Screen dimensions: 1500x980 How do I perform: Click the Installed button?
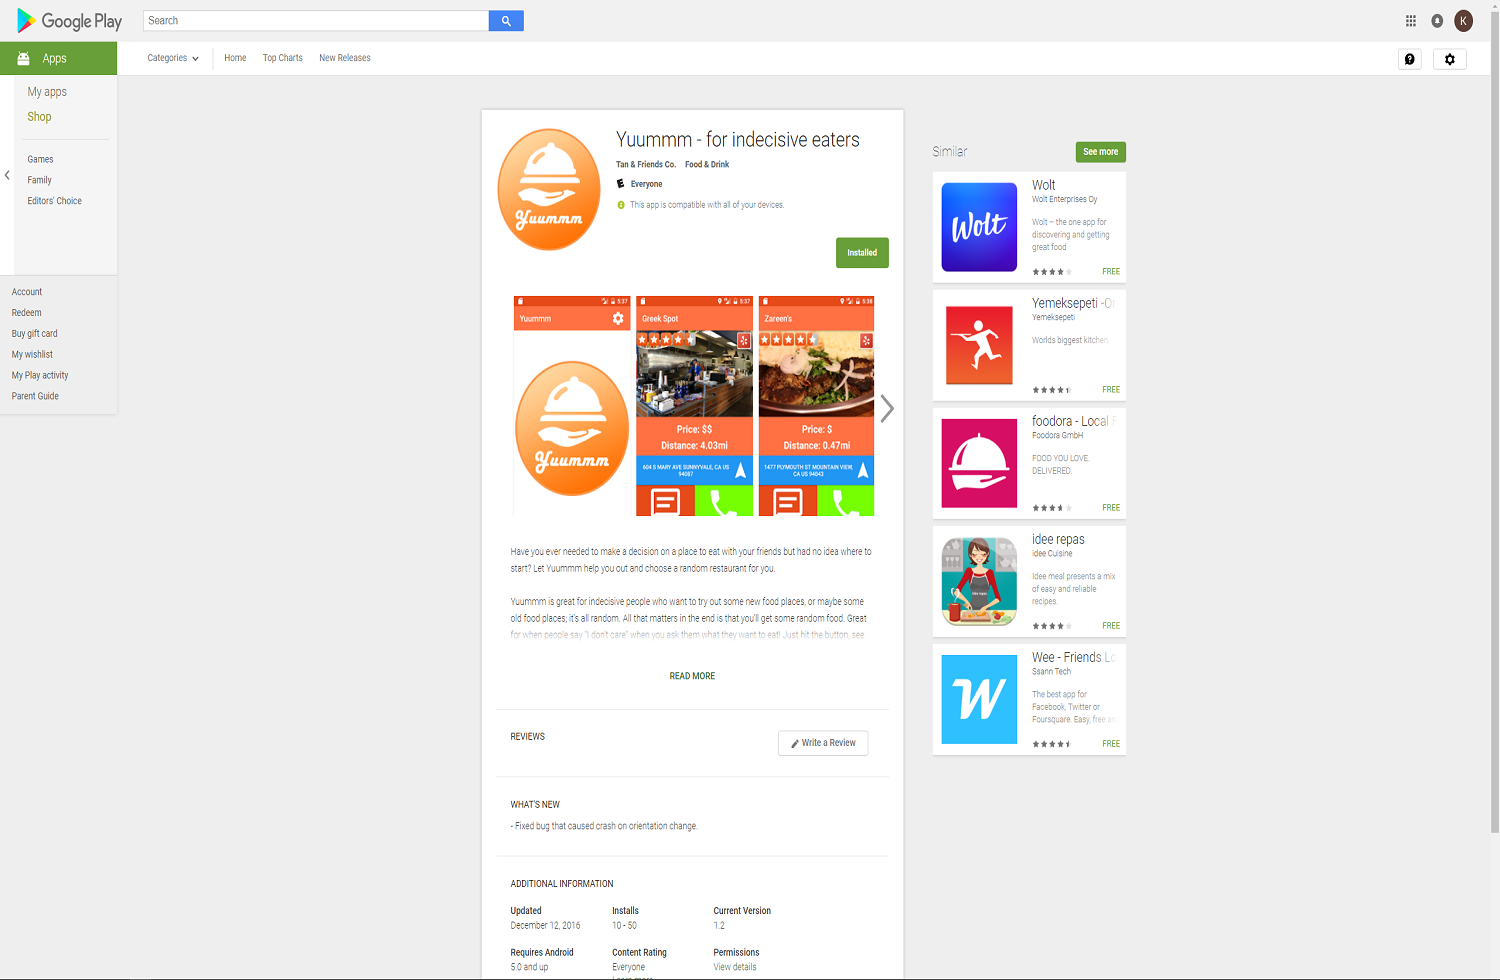[x=861, y=253]
